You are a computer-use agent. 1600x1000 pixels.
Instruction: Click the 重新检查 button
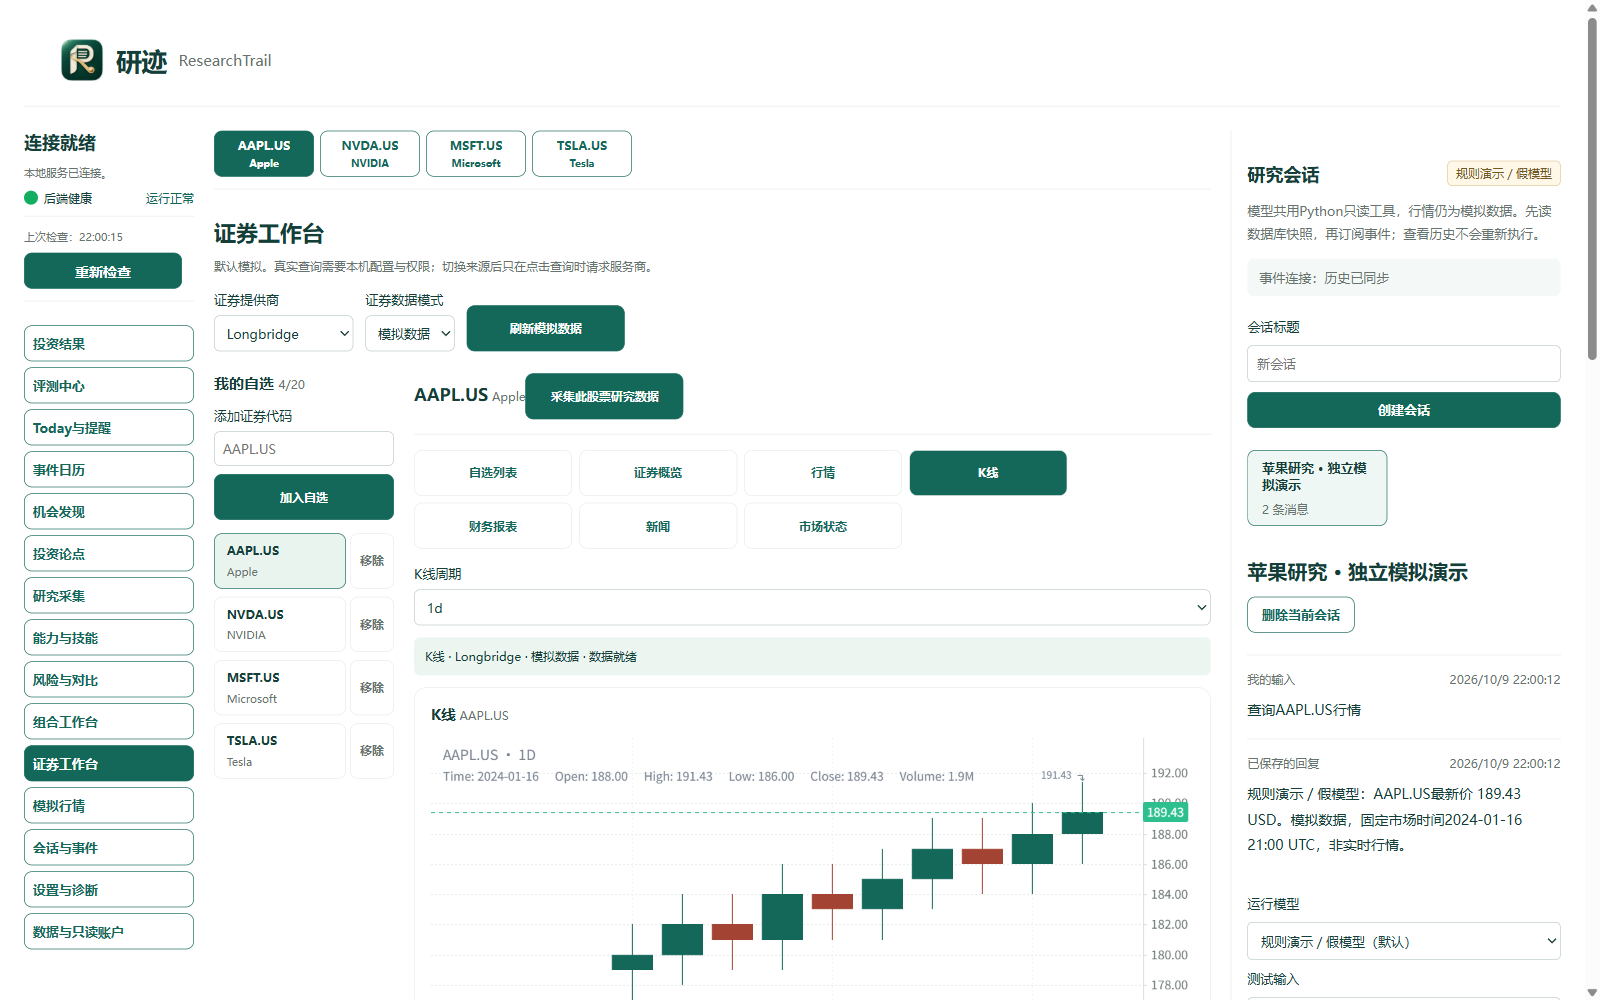[x=103, y=271]
